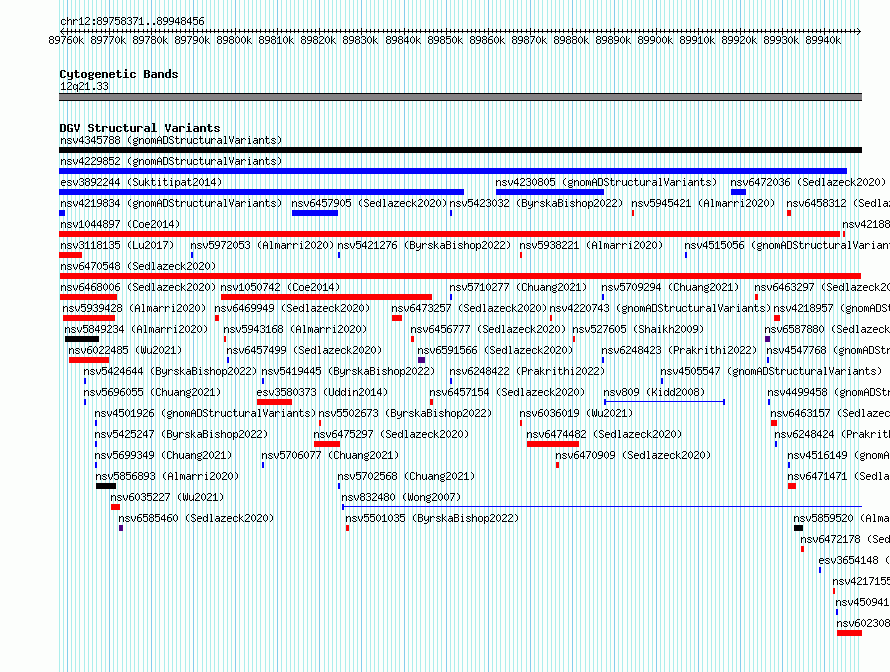The height and width of the screenshot is (672, 890).
Task: Click the blue bar below nsv6457905
Action: [315, 213]
